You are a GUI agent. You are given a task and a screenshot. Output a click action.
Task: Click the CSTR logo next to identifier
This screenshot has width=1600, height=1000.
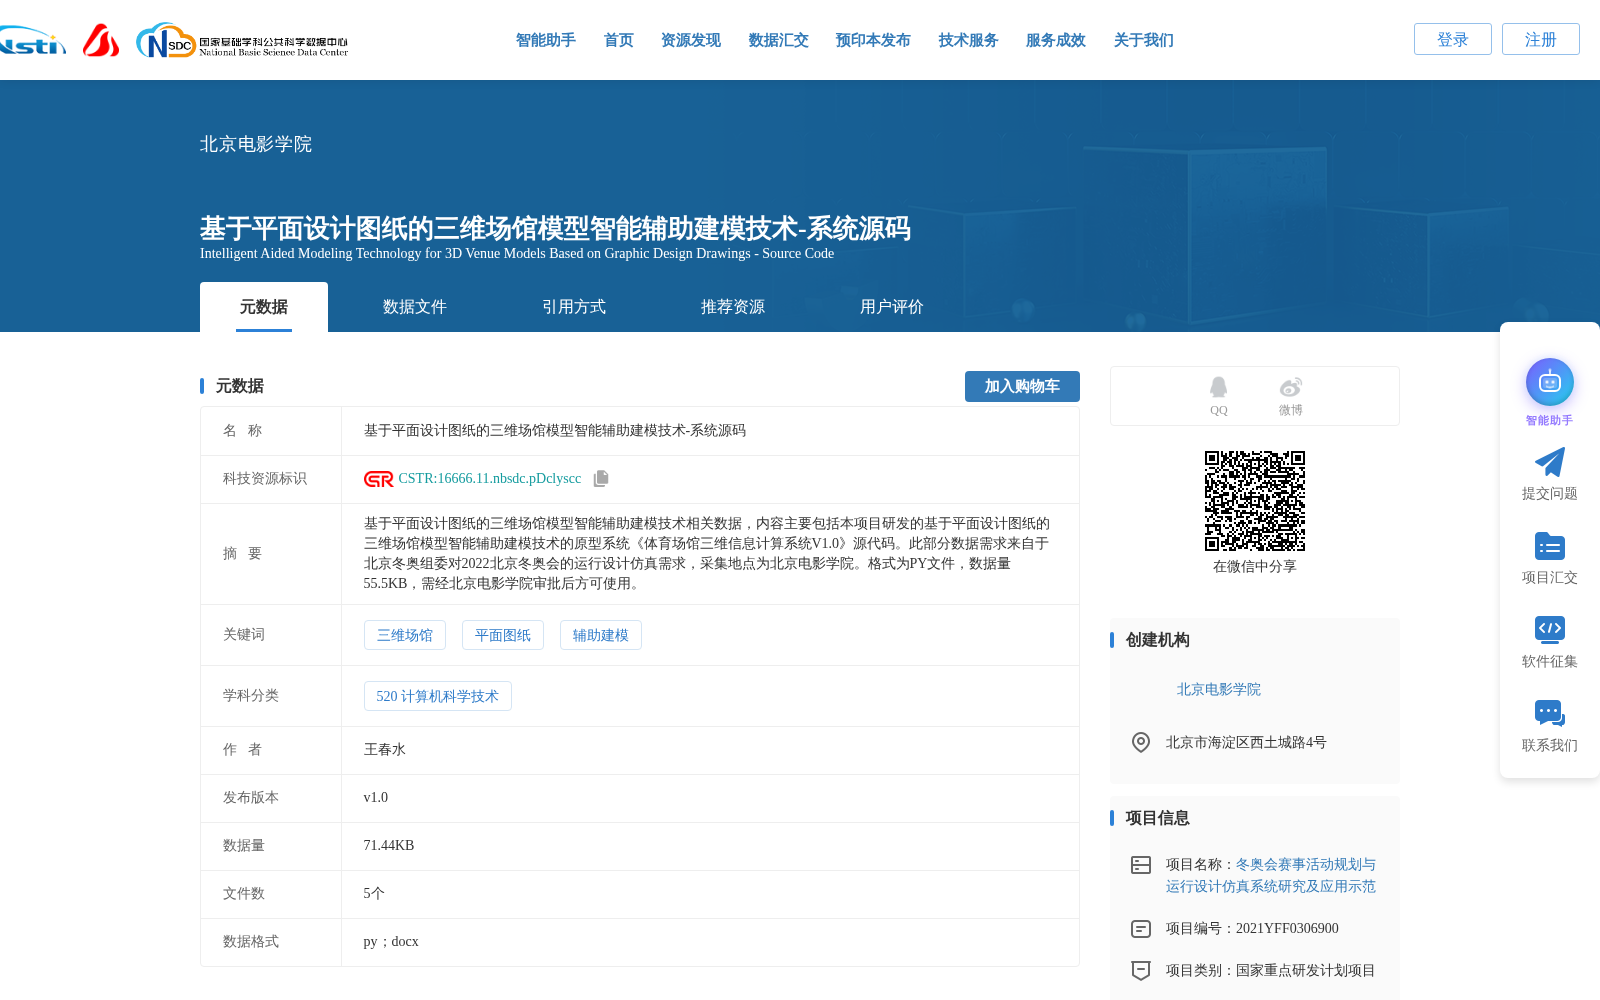379,479
